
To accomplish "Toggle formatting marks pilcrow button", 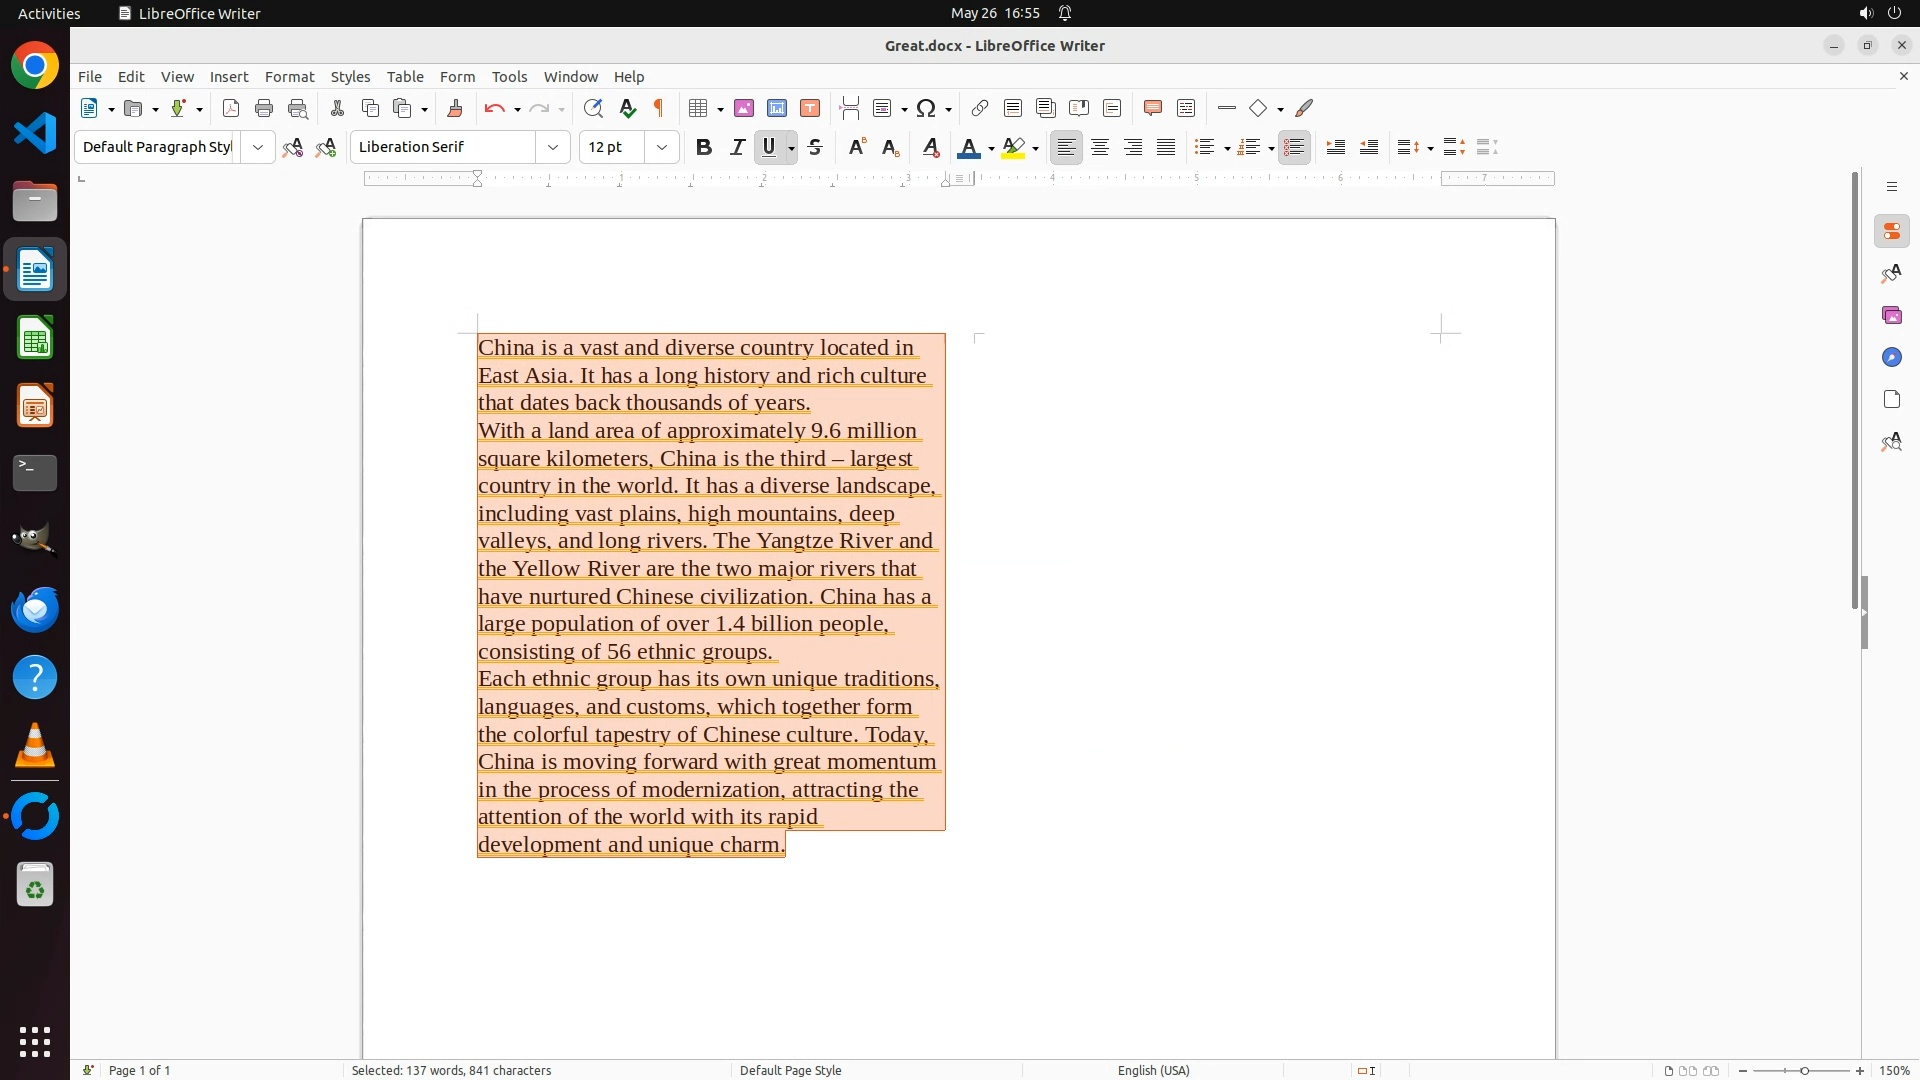I will [x=659, y=108].
